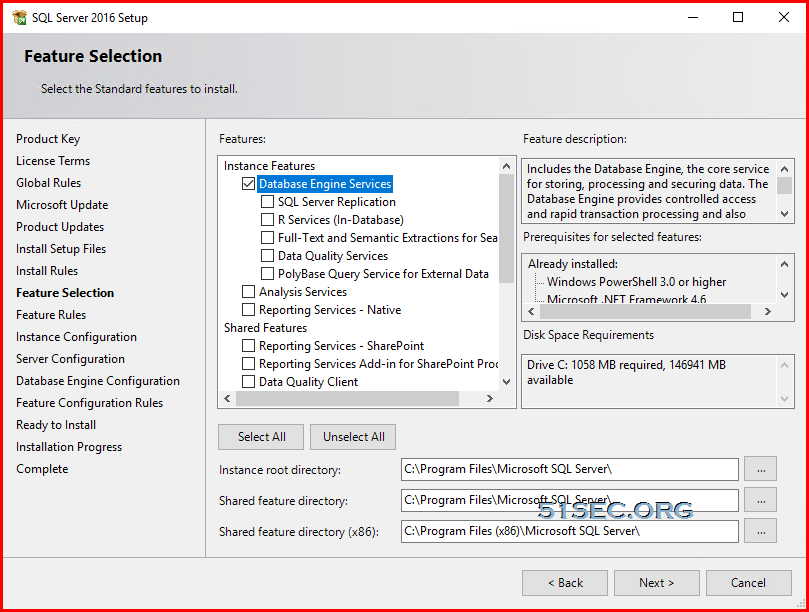Click Feature Configuration Rules step
Image resolution: width=809 pixels, height=612 pixels.
(x=89, y=403)
